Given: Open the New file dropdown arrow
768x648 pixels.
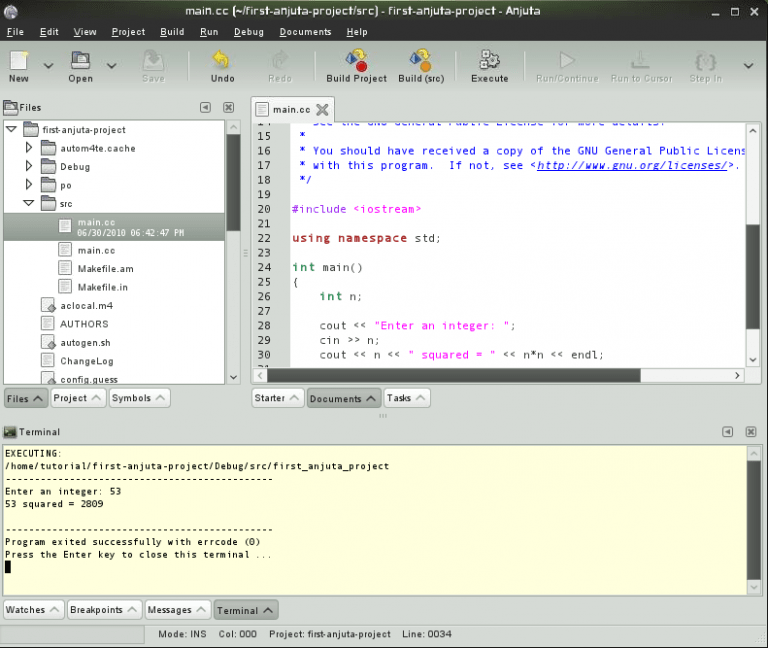Looking at the screenshot, I should pyautogui.click(x=48, y=65).
